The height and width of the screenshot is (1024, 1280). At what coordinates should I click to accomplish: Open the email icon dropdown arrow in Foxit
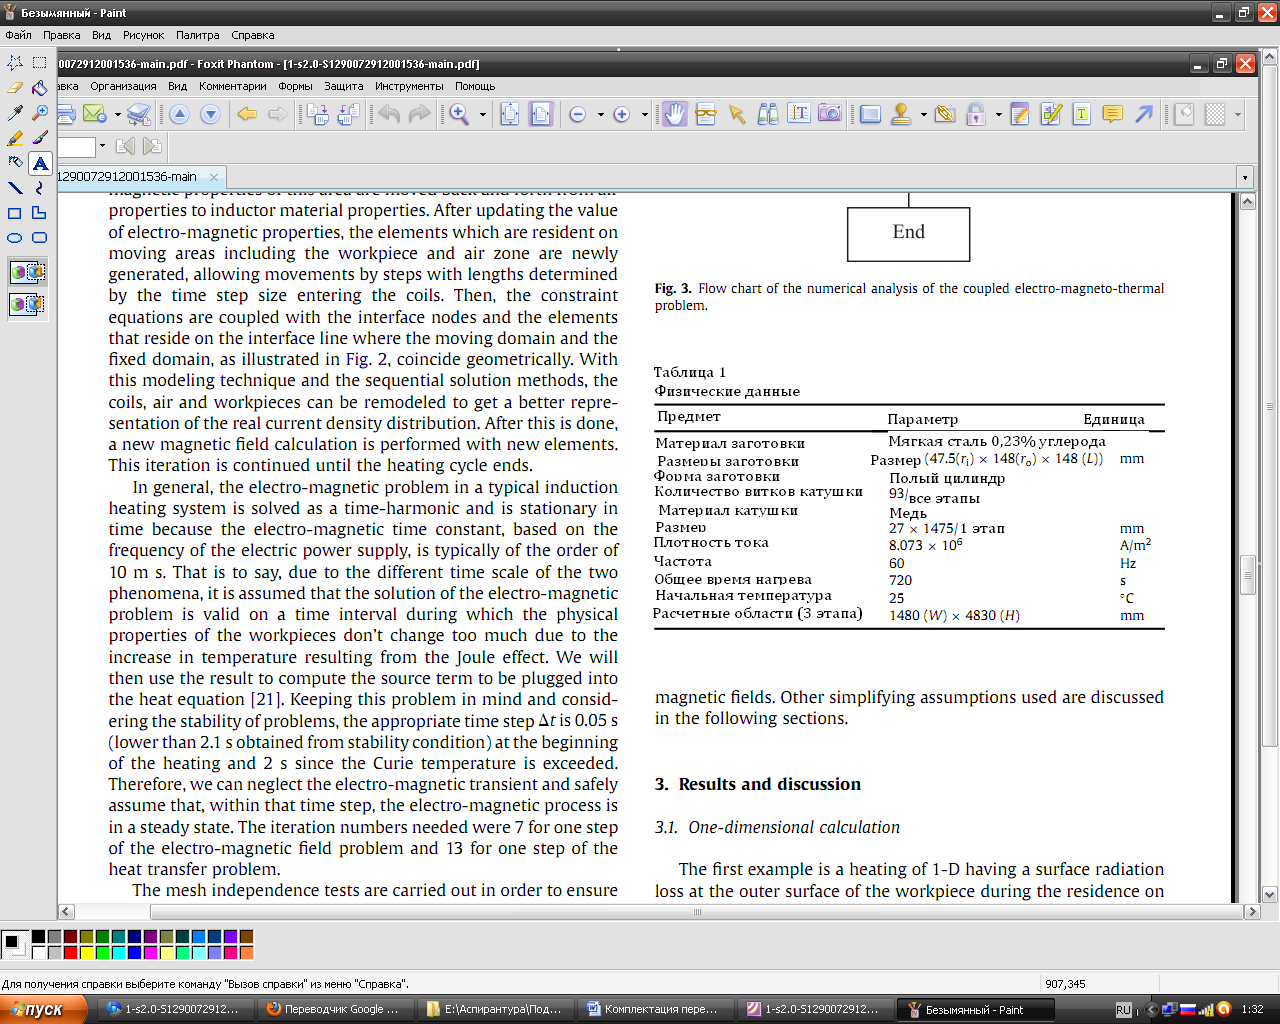[x=117, y=114]
